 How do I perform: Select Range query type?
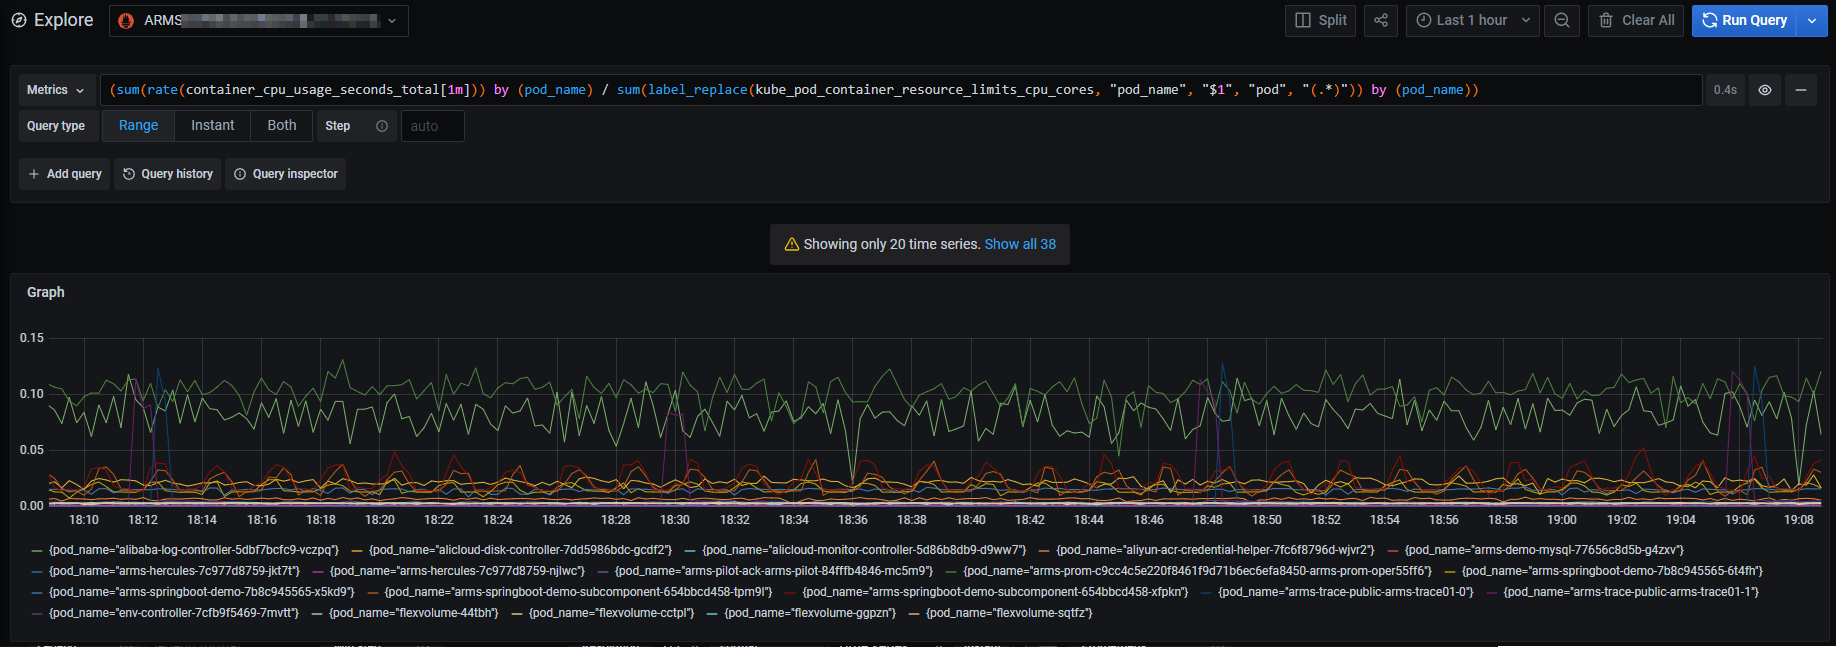138,126
